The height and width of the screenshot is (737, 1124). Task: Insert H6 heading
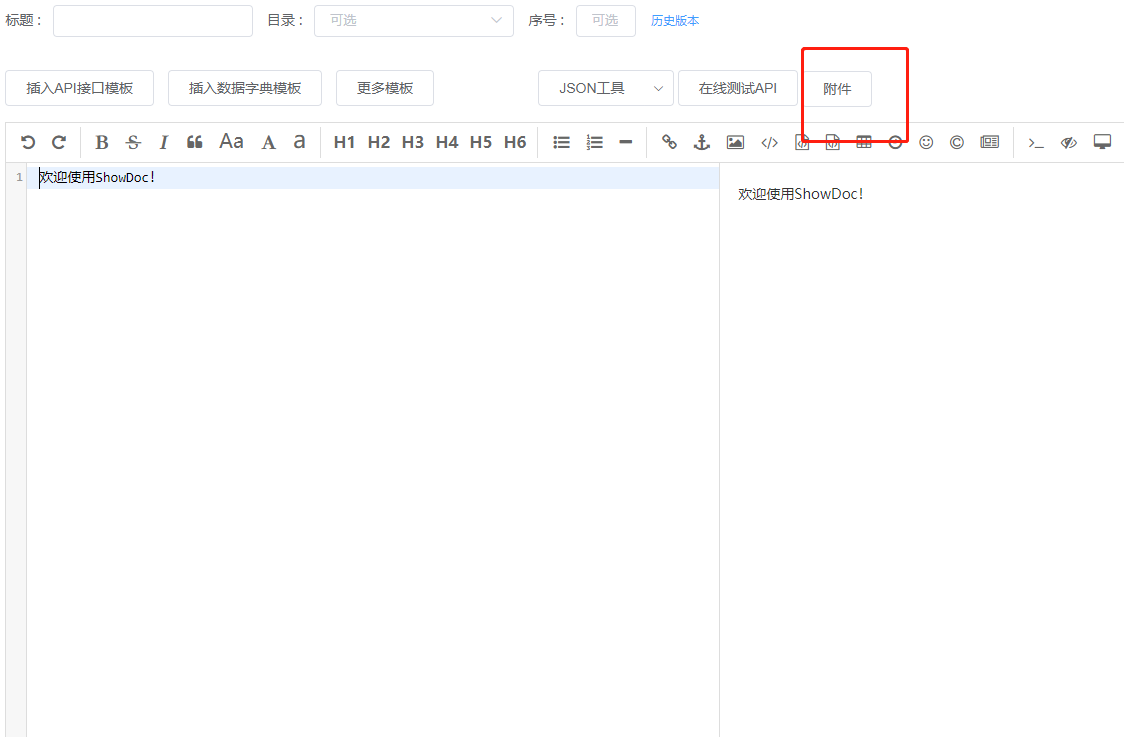[x=515, y=142]
